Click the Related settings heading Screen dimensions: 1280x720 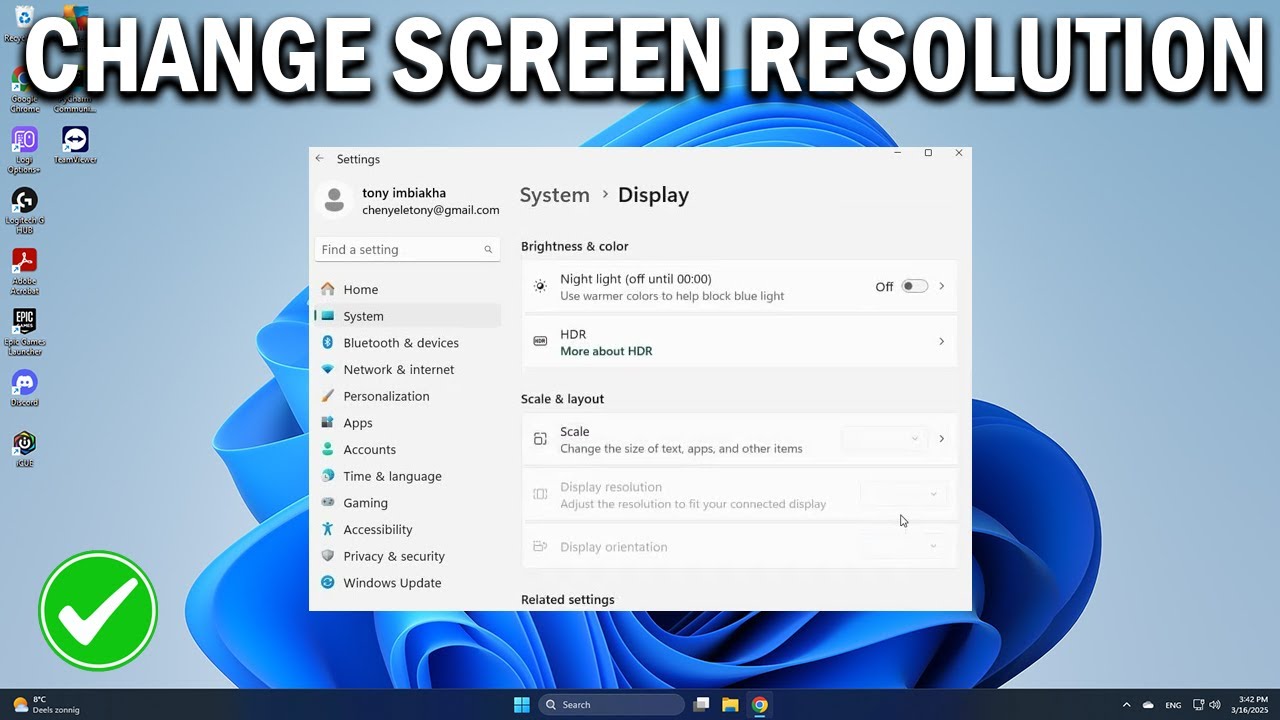click(568, 600)
